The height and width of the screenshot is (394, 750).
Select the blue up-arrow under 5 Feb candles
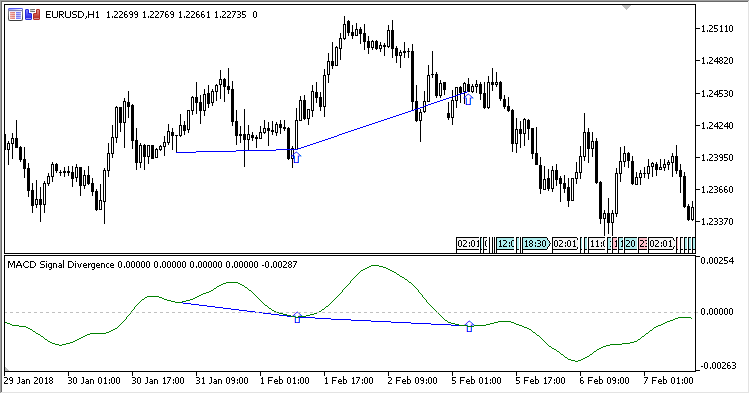468,99
